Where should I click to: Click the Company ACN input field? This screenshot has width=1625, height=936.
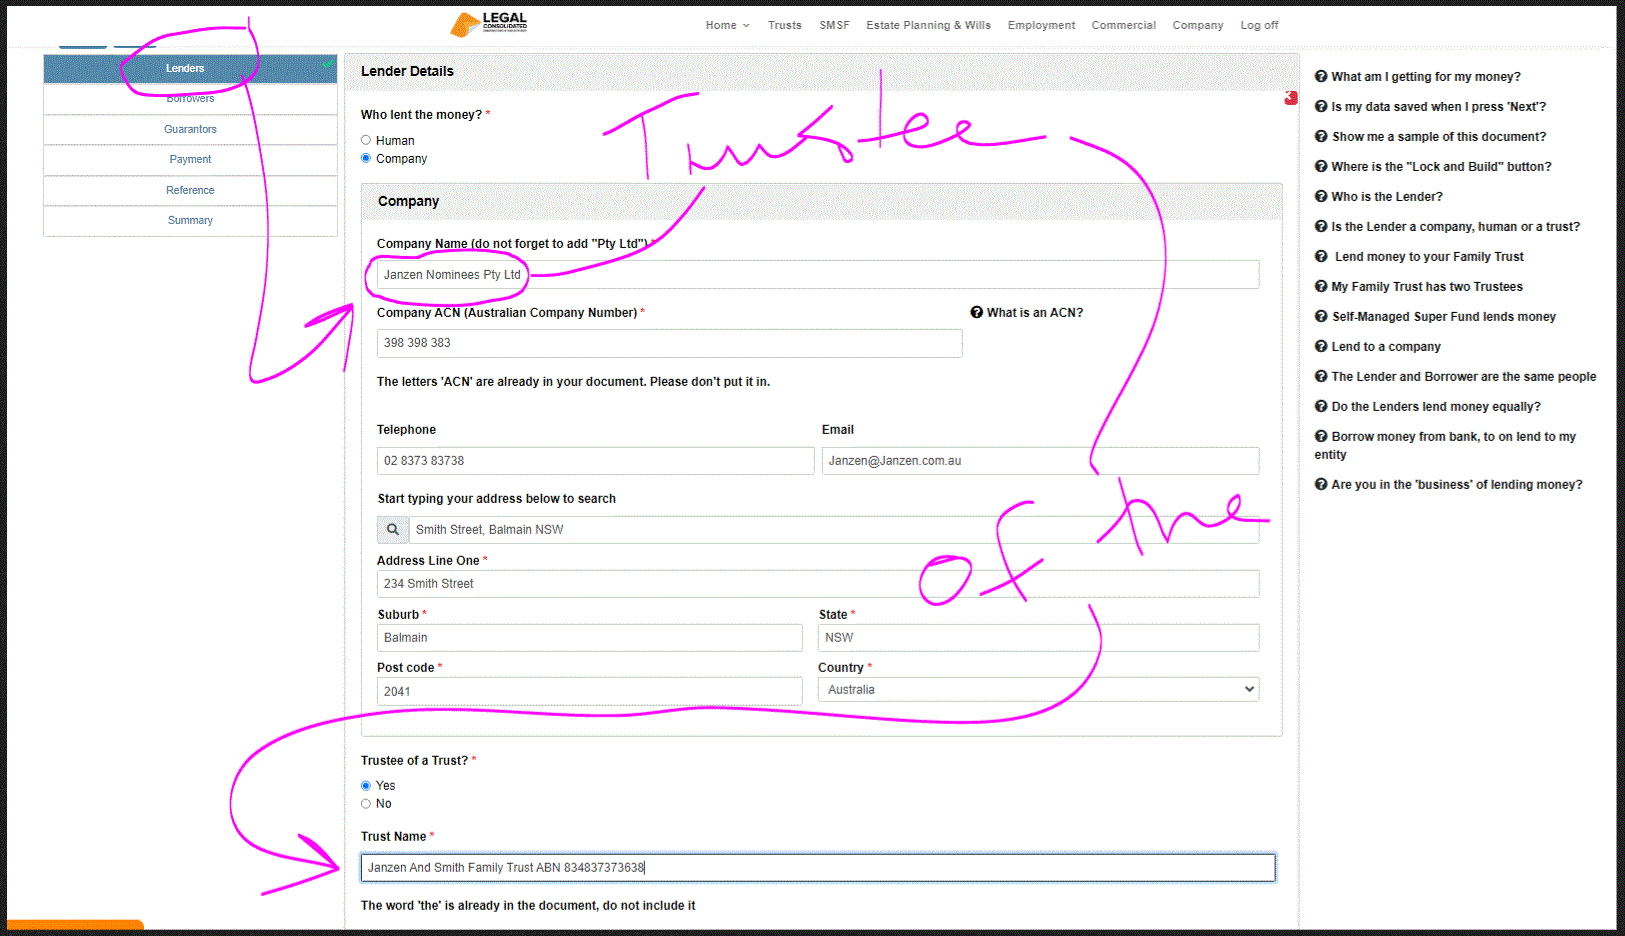point(669,343)
